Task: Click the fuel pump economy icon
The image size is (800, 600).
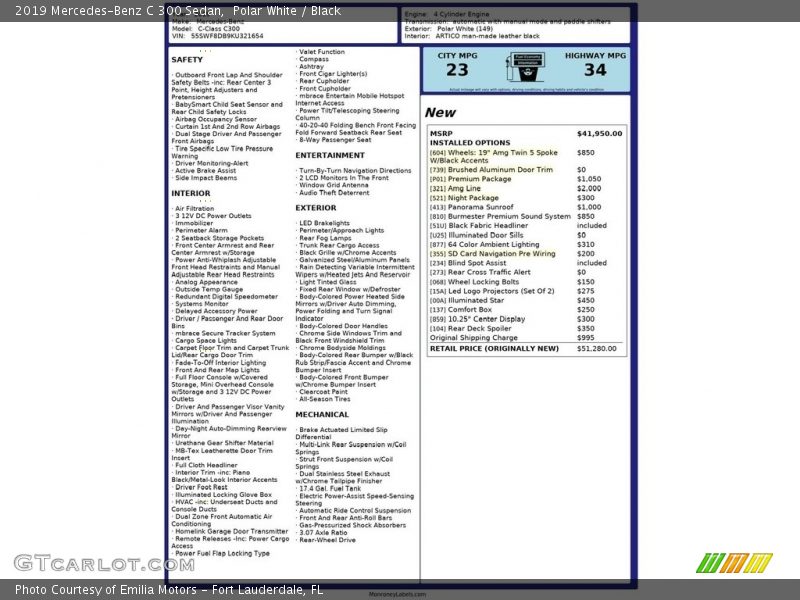Action: [x=526, y=67]
